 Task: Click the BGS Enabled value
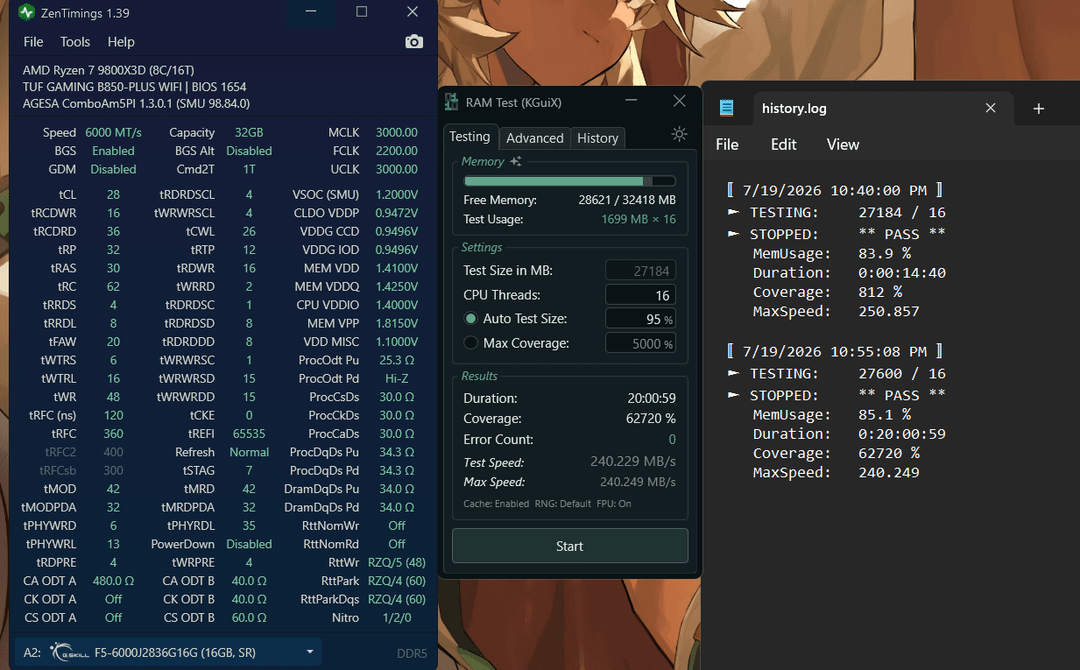tap(113, 151)
